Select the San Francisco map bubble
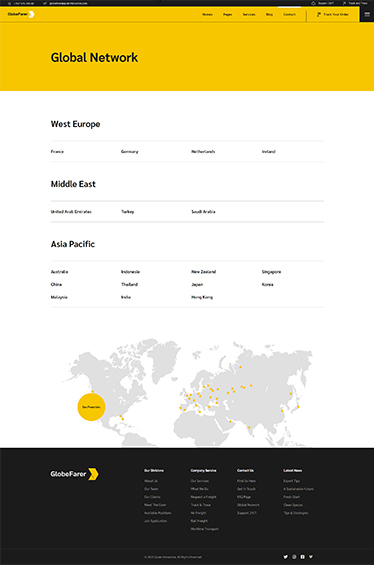374x565 pixels. point(92,407)
